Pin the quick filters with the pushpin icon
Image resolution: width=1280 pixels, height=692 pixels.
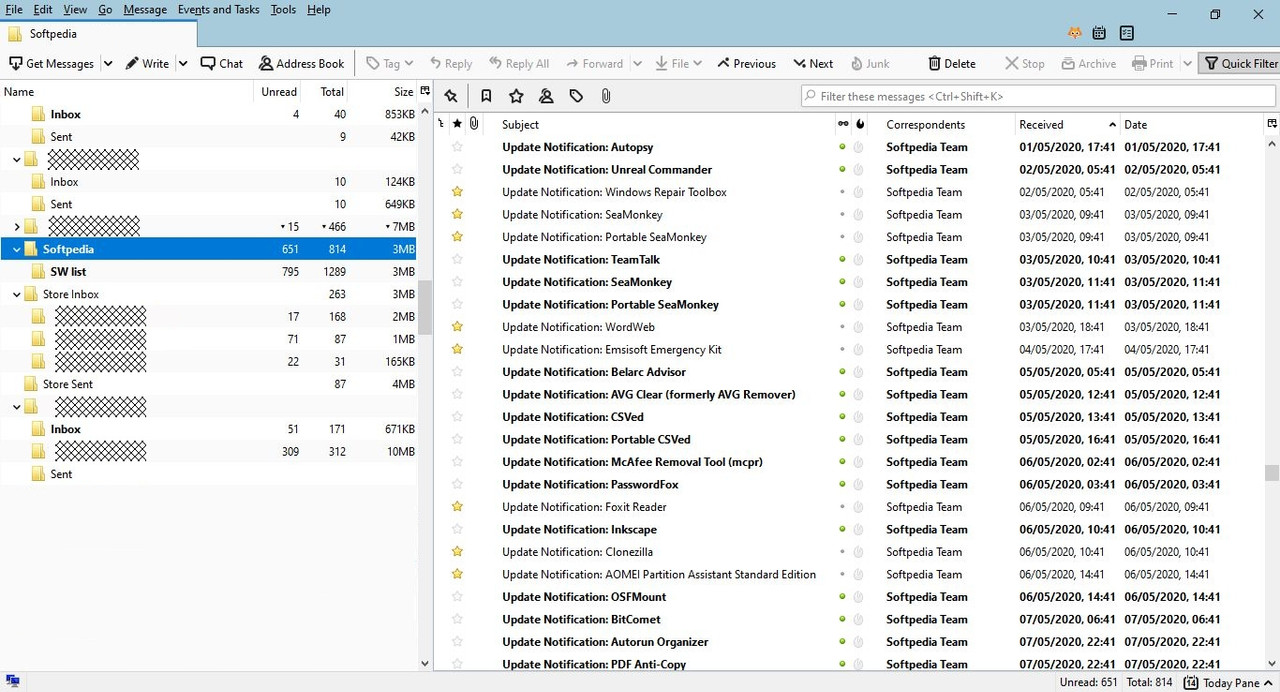[x=451, y=96]
